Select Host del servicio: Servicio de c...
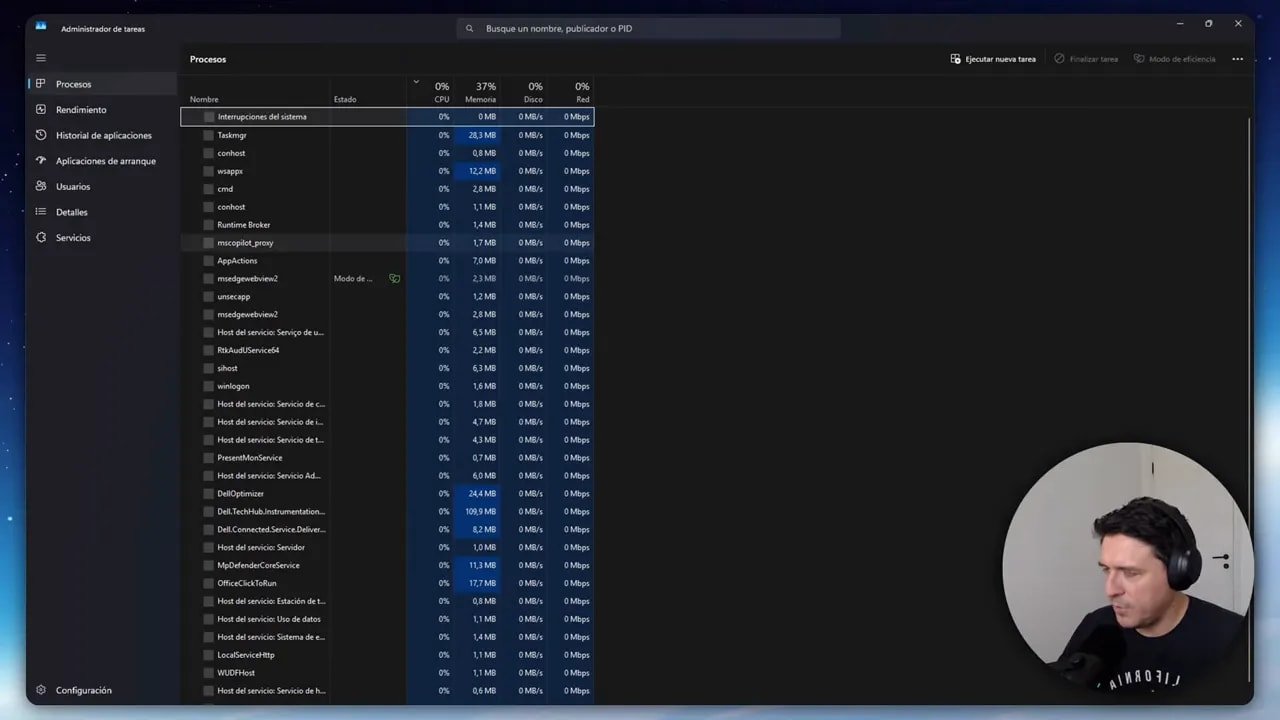The width and height of the screenshot is (1280, 720). click(x=387, y=404)
